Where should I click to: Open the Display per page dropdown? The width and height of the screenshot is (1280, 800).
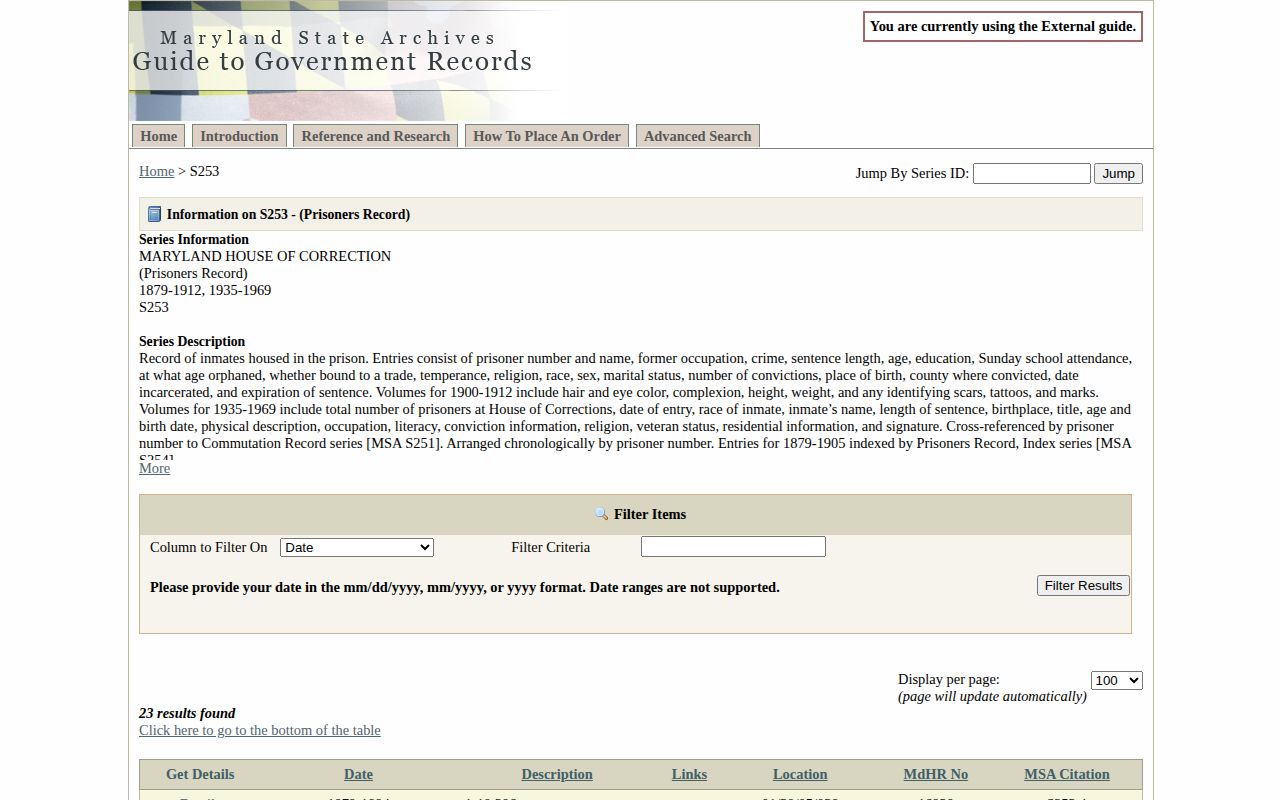click(1116, 680)
